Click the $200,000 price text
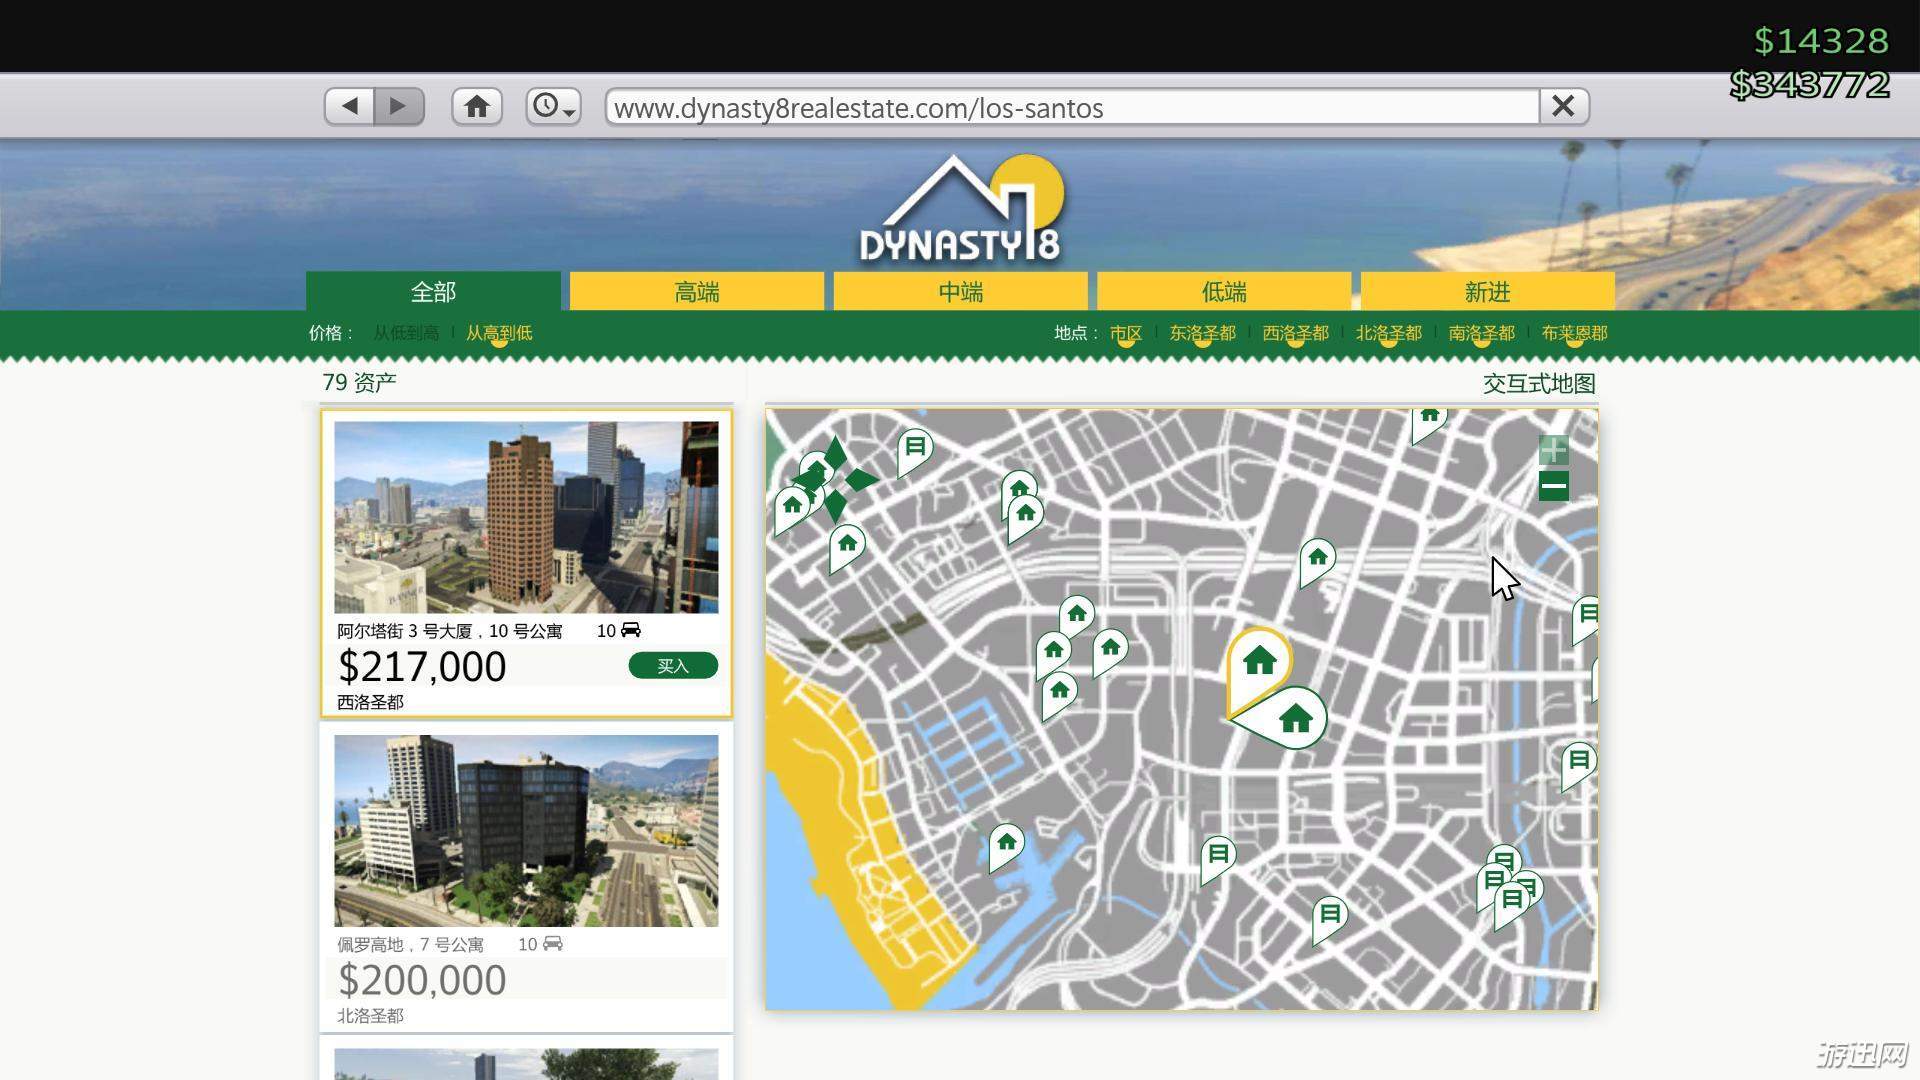The height and width of the screenshot is (1080, 1920). coord(422,981)
